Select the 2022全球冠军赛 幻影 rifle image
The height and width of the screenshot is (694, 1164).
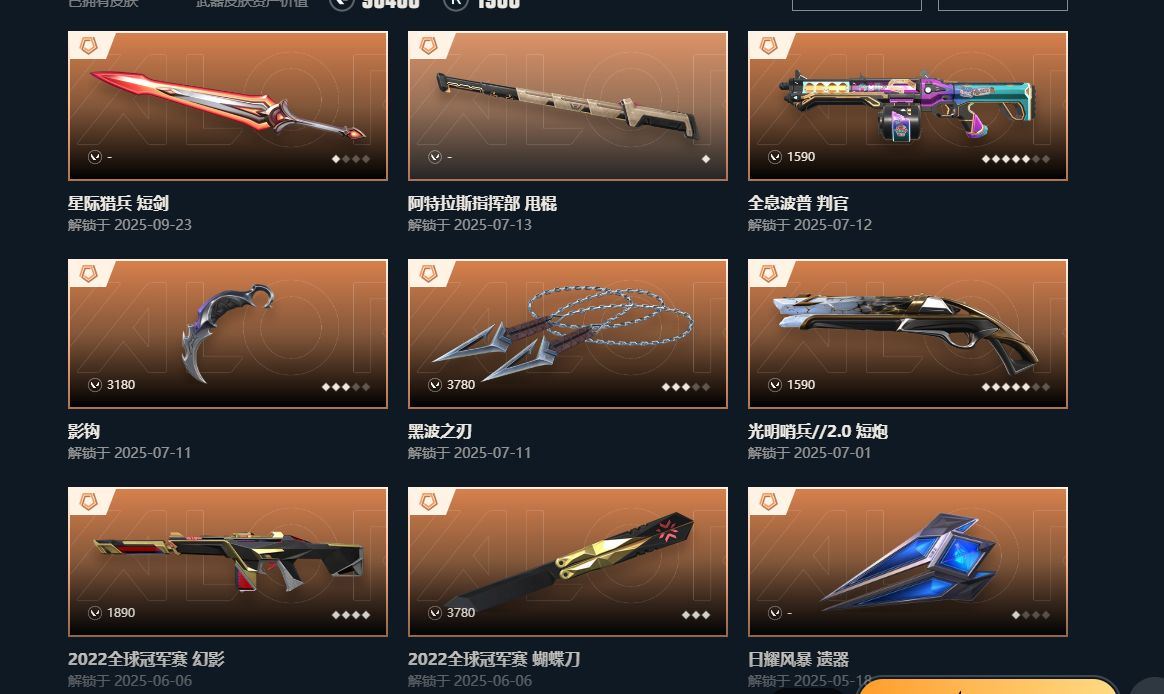(228, 562)
